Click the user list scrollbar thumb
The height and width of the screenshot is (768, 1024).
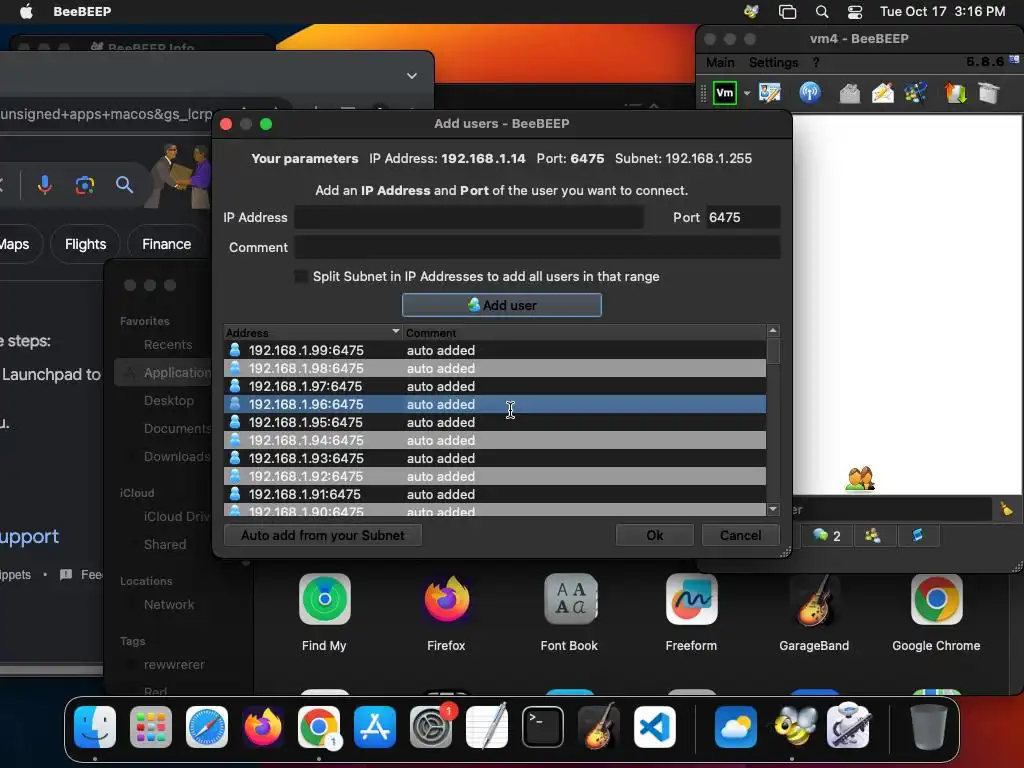tap(773, 351)
